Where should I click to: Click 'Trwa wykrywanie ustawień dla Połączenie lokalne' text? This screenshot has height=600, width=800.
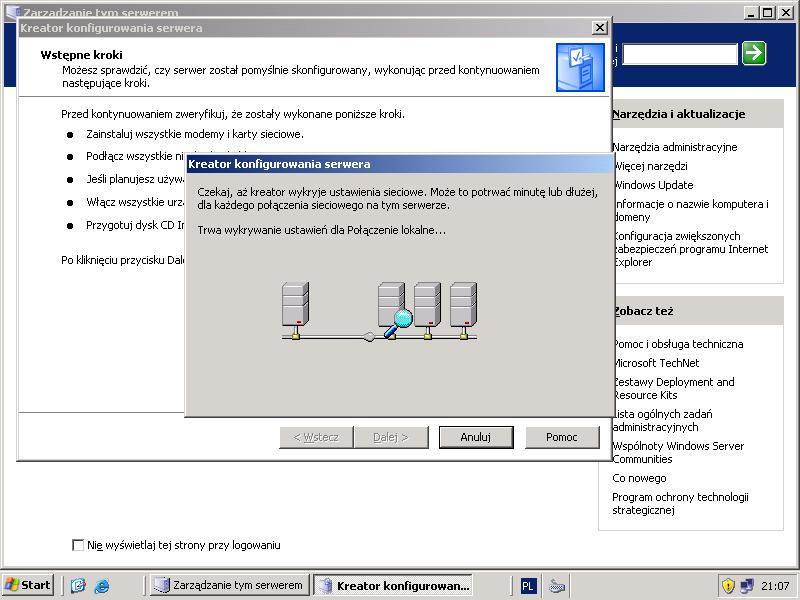(x=321, y=230)
